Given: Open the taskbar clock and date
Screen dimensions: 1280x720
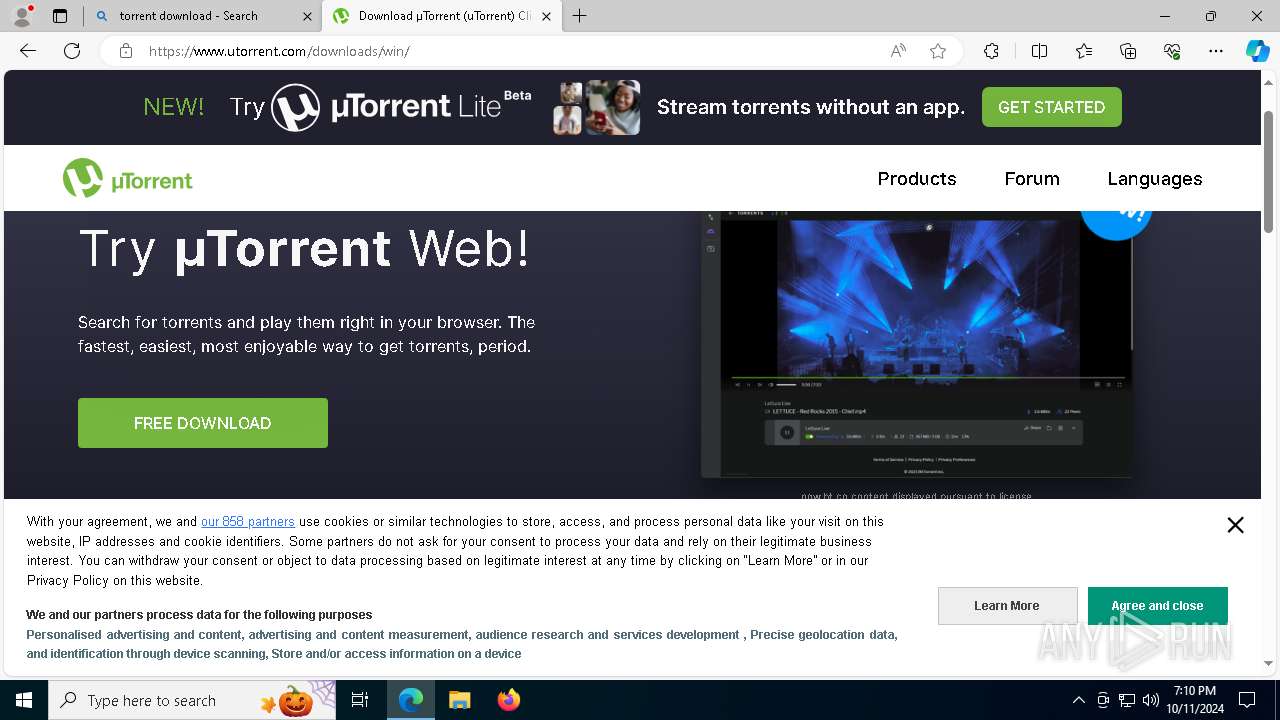Looking at the screenshot, I should 1194,700.
